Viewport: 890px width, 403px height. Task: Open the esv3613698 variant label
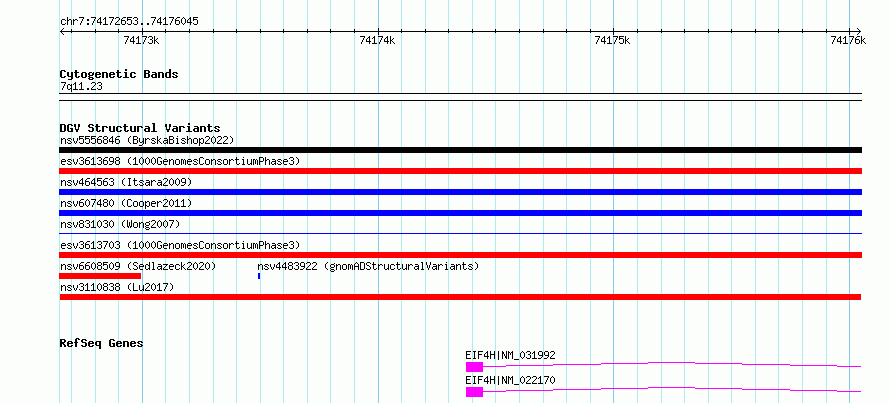(180, 161)
